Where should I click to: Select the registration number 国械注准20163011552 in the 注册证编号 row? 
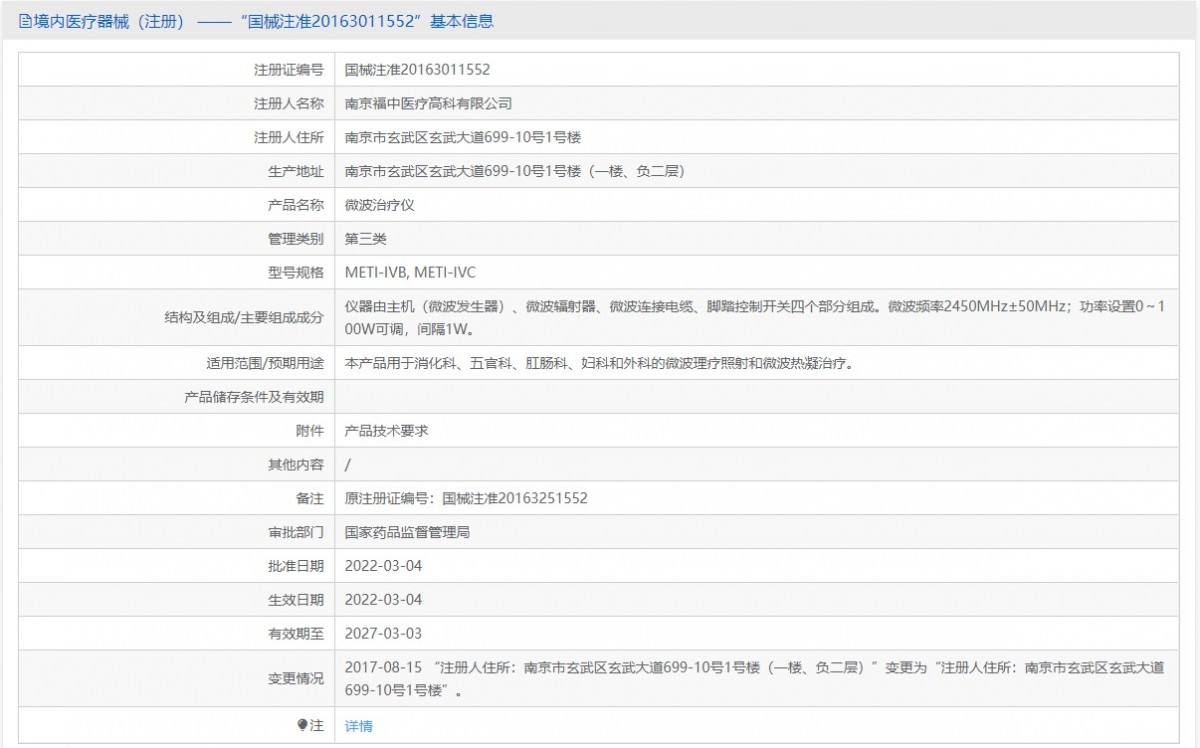[x=417, y=70]
